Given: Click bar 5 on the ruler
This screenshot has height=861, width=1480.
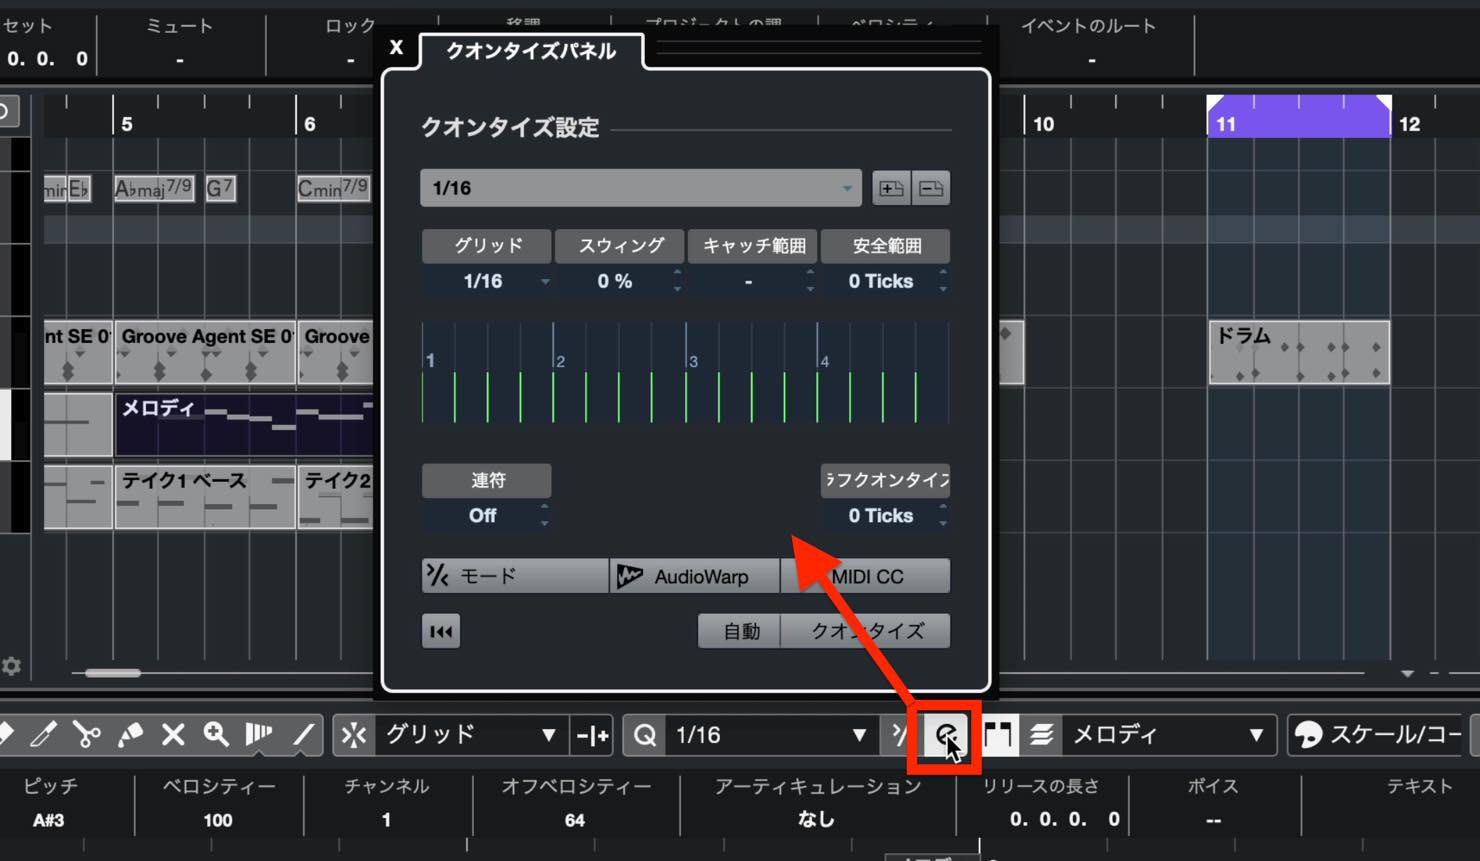Looking at the screenshot, I should point(126,124).
